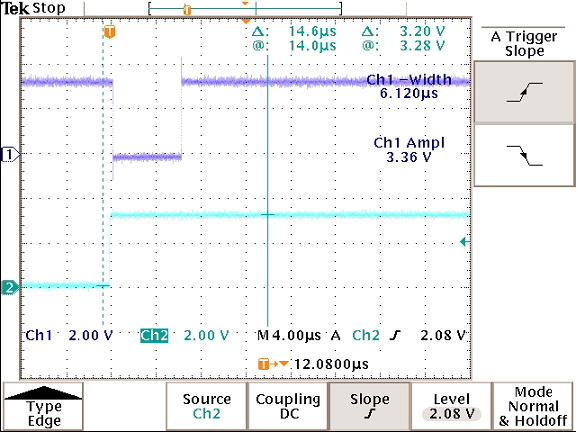Click the Ch1 ground reference marker

[x=10, y=154]
